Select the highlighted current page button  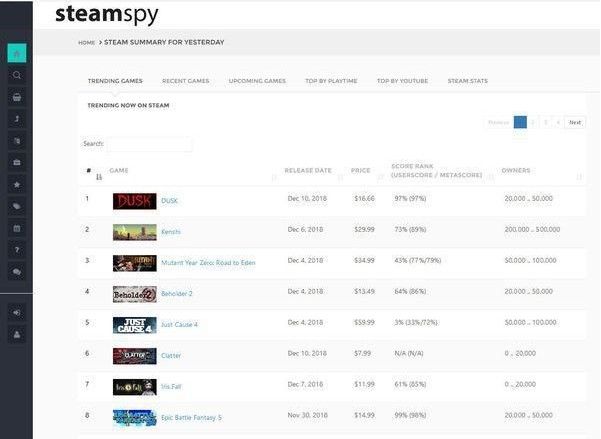coord(520,122)
